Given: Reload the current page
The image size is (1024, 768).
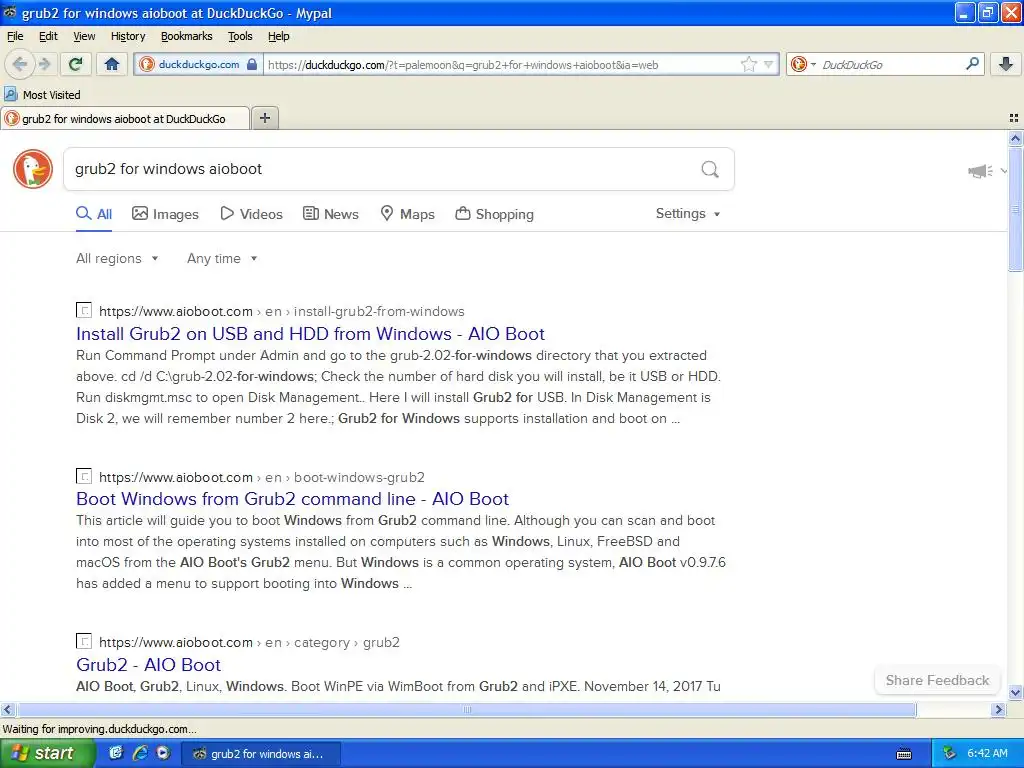Looking at the screenshot, I should [75, 64].
